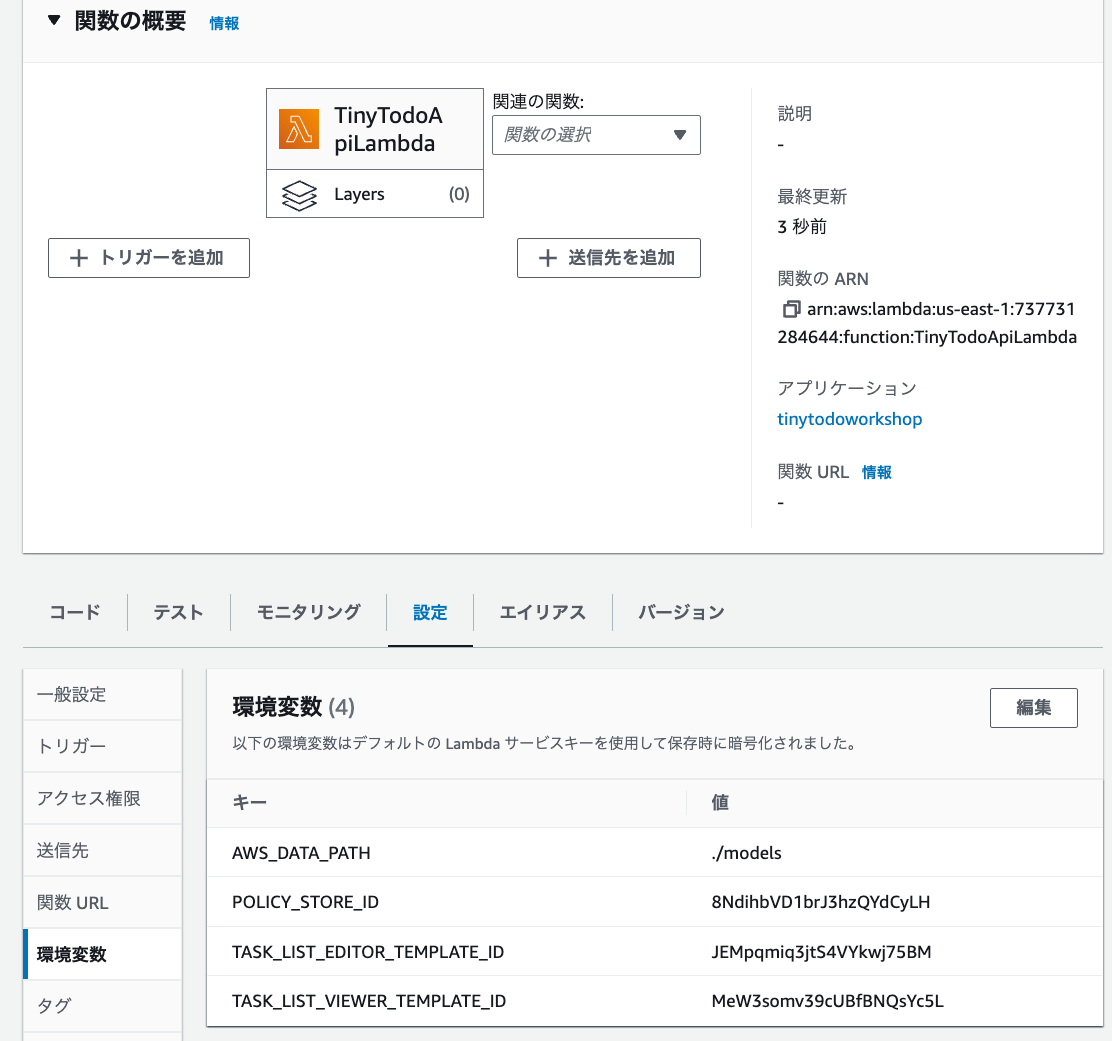The width and height of the screenshot is (1112, 1041).
Task: Select the TASK_LIST_EDITOR_TEMPLATE_ID key cell
Action: 368,952
